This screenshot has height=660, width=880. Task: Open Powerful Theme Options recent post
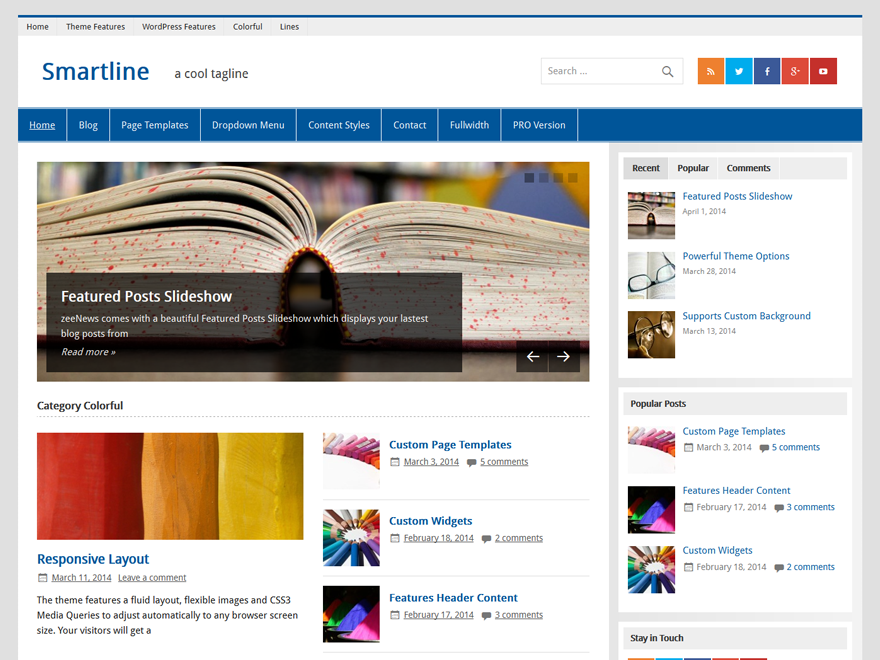coord(736,256)
